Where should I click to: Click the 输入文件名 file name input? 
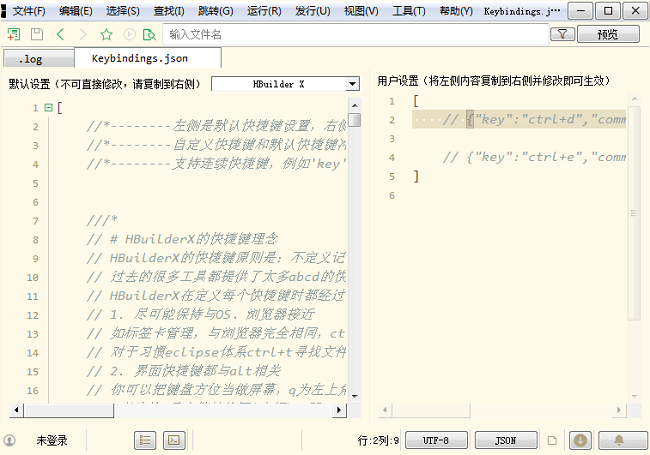click(x=356, y=34)
